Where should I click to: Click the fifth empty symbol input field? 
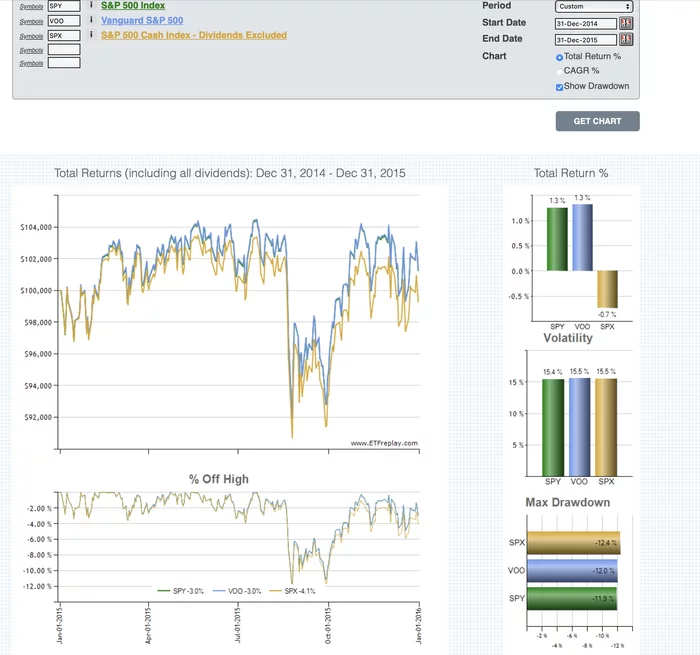click(64, 63)
